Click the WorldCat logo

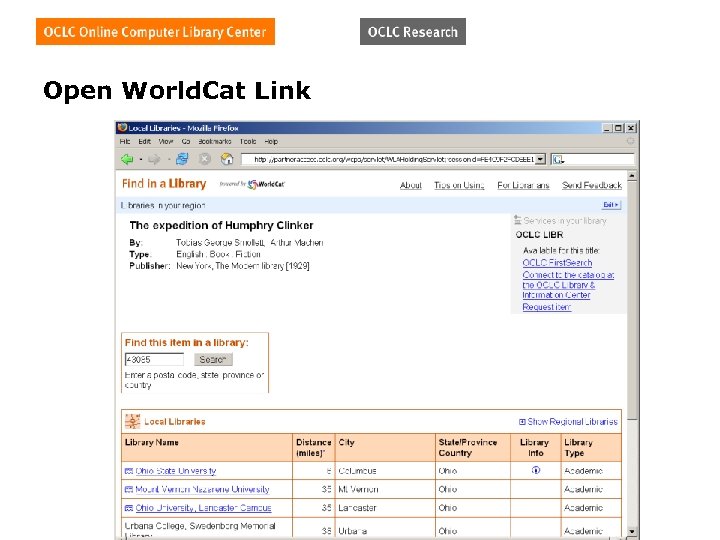tap(266, 185)
